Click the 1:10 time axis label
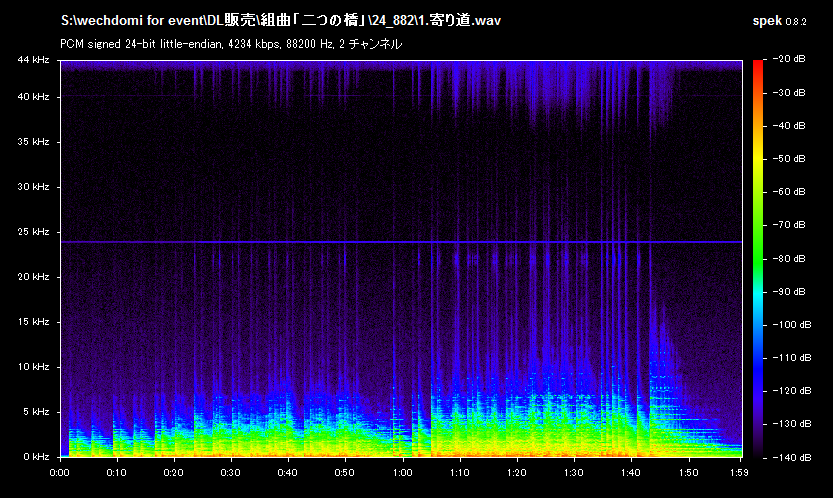This screenshot has width=833, height=498. pyautogui.click(x=460, y=473)
